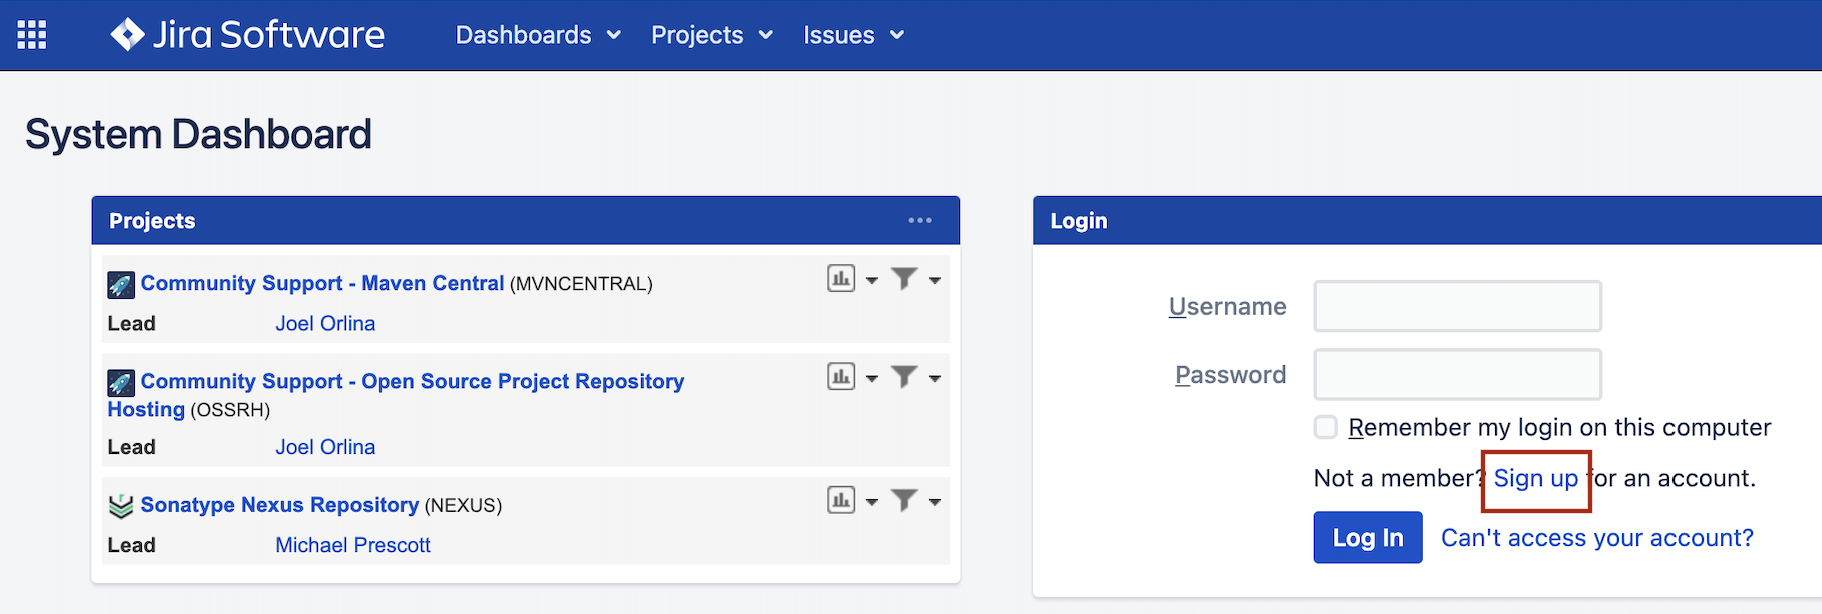Screen dimensions: 1822x614
Task: Open filters funnel icon for Maven Central
Action: coord(904,279)
